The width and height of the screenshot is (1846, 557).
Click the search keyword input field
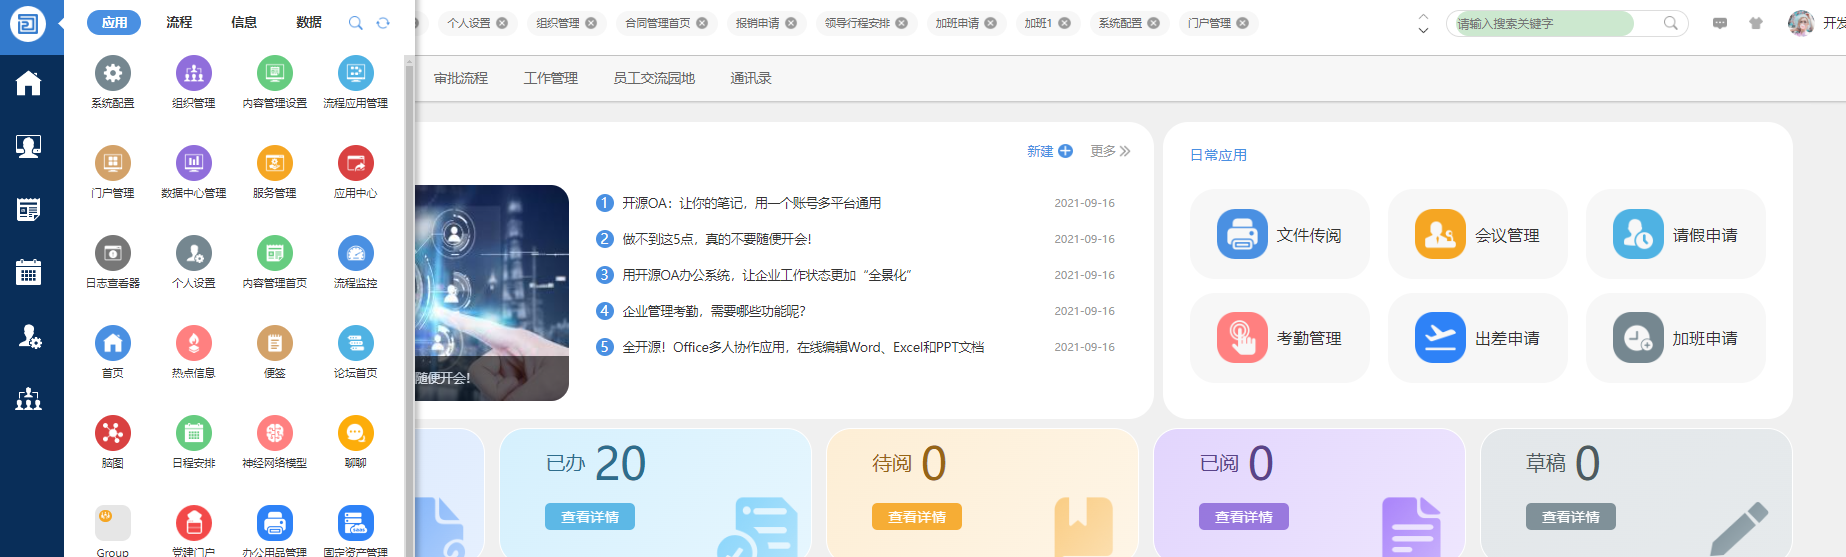[x=1545, y=23]
